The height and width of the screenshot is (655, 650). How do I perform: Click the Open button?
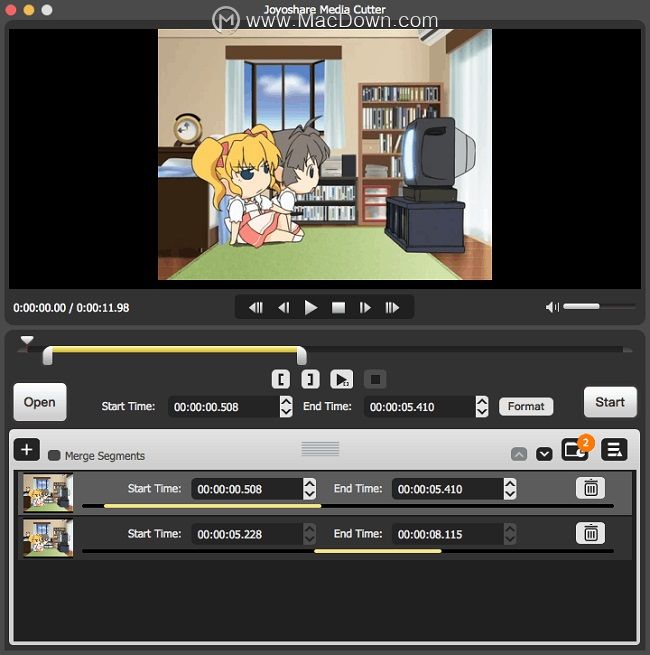click(x=40, y=402)
